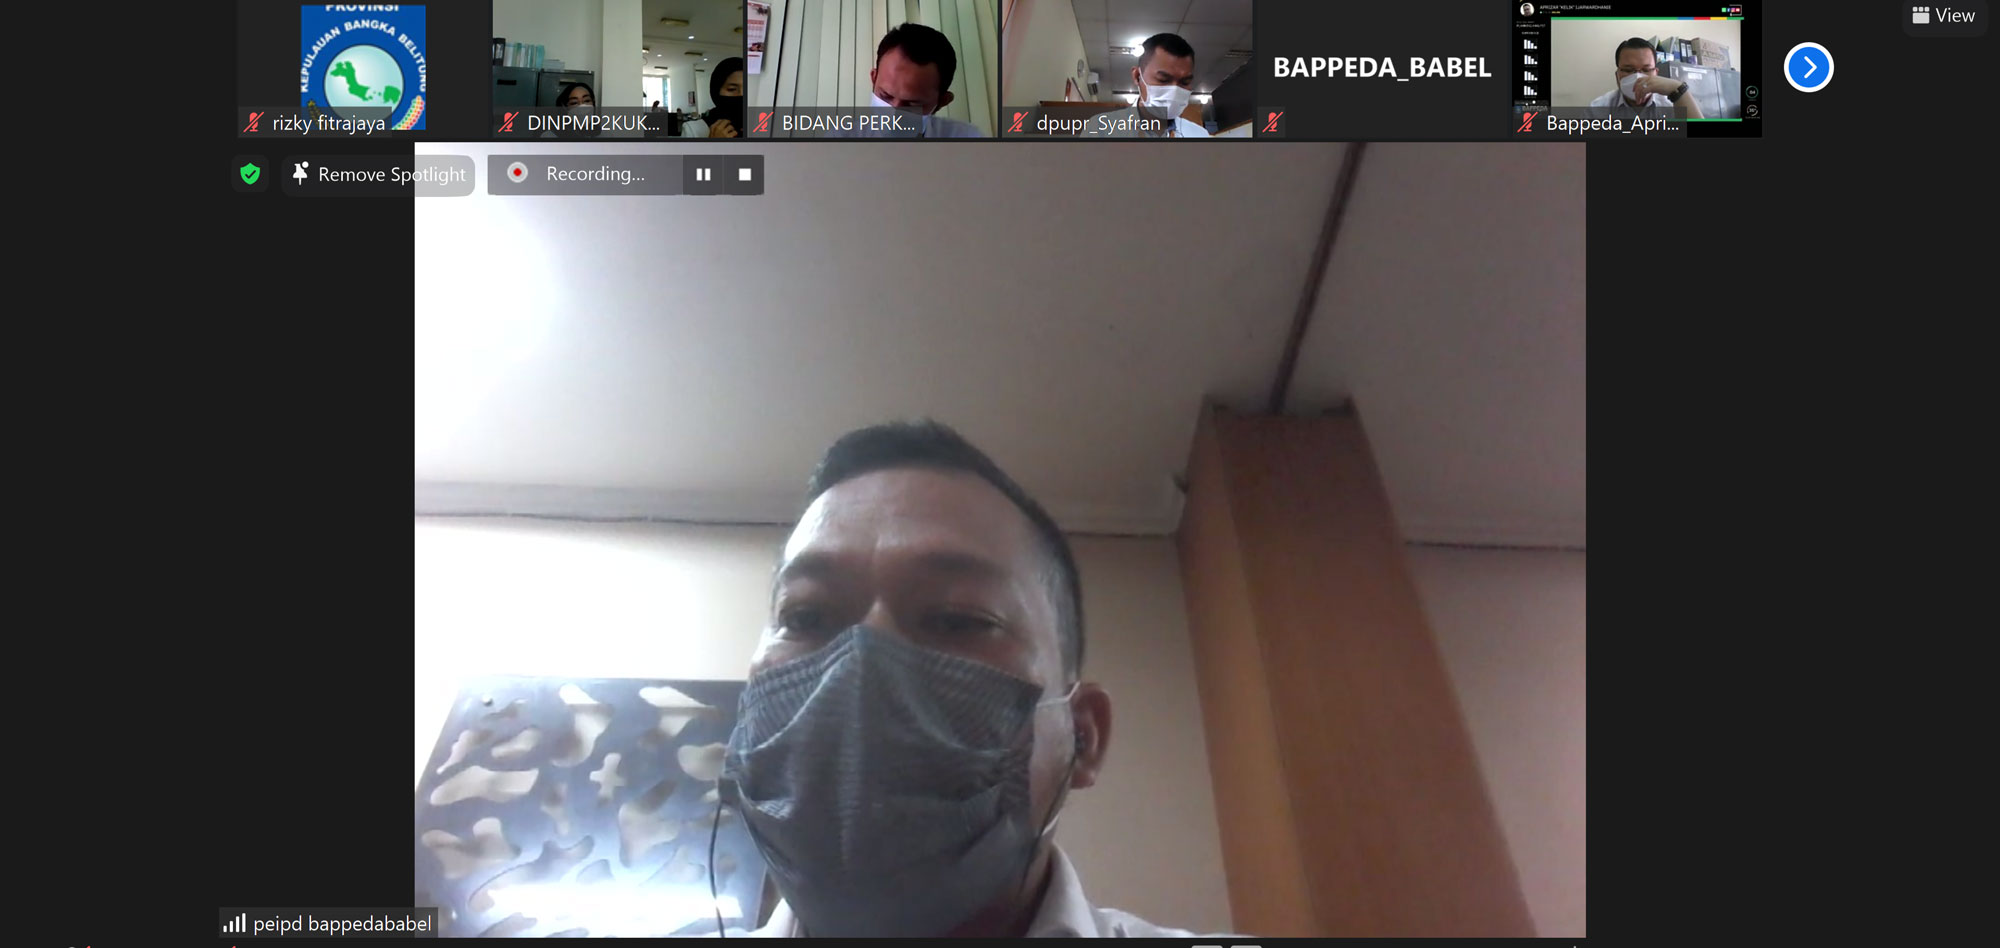Click muted mic icon on rizky fitrajaya

(x=254, y=123)
